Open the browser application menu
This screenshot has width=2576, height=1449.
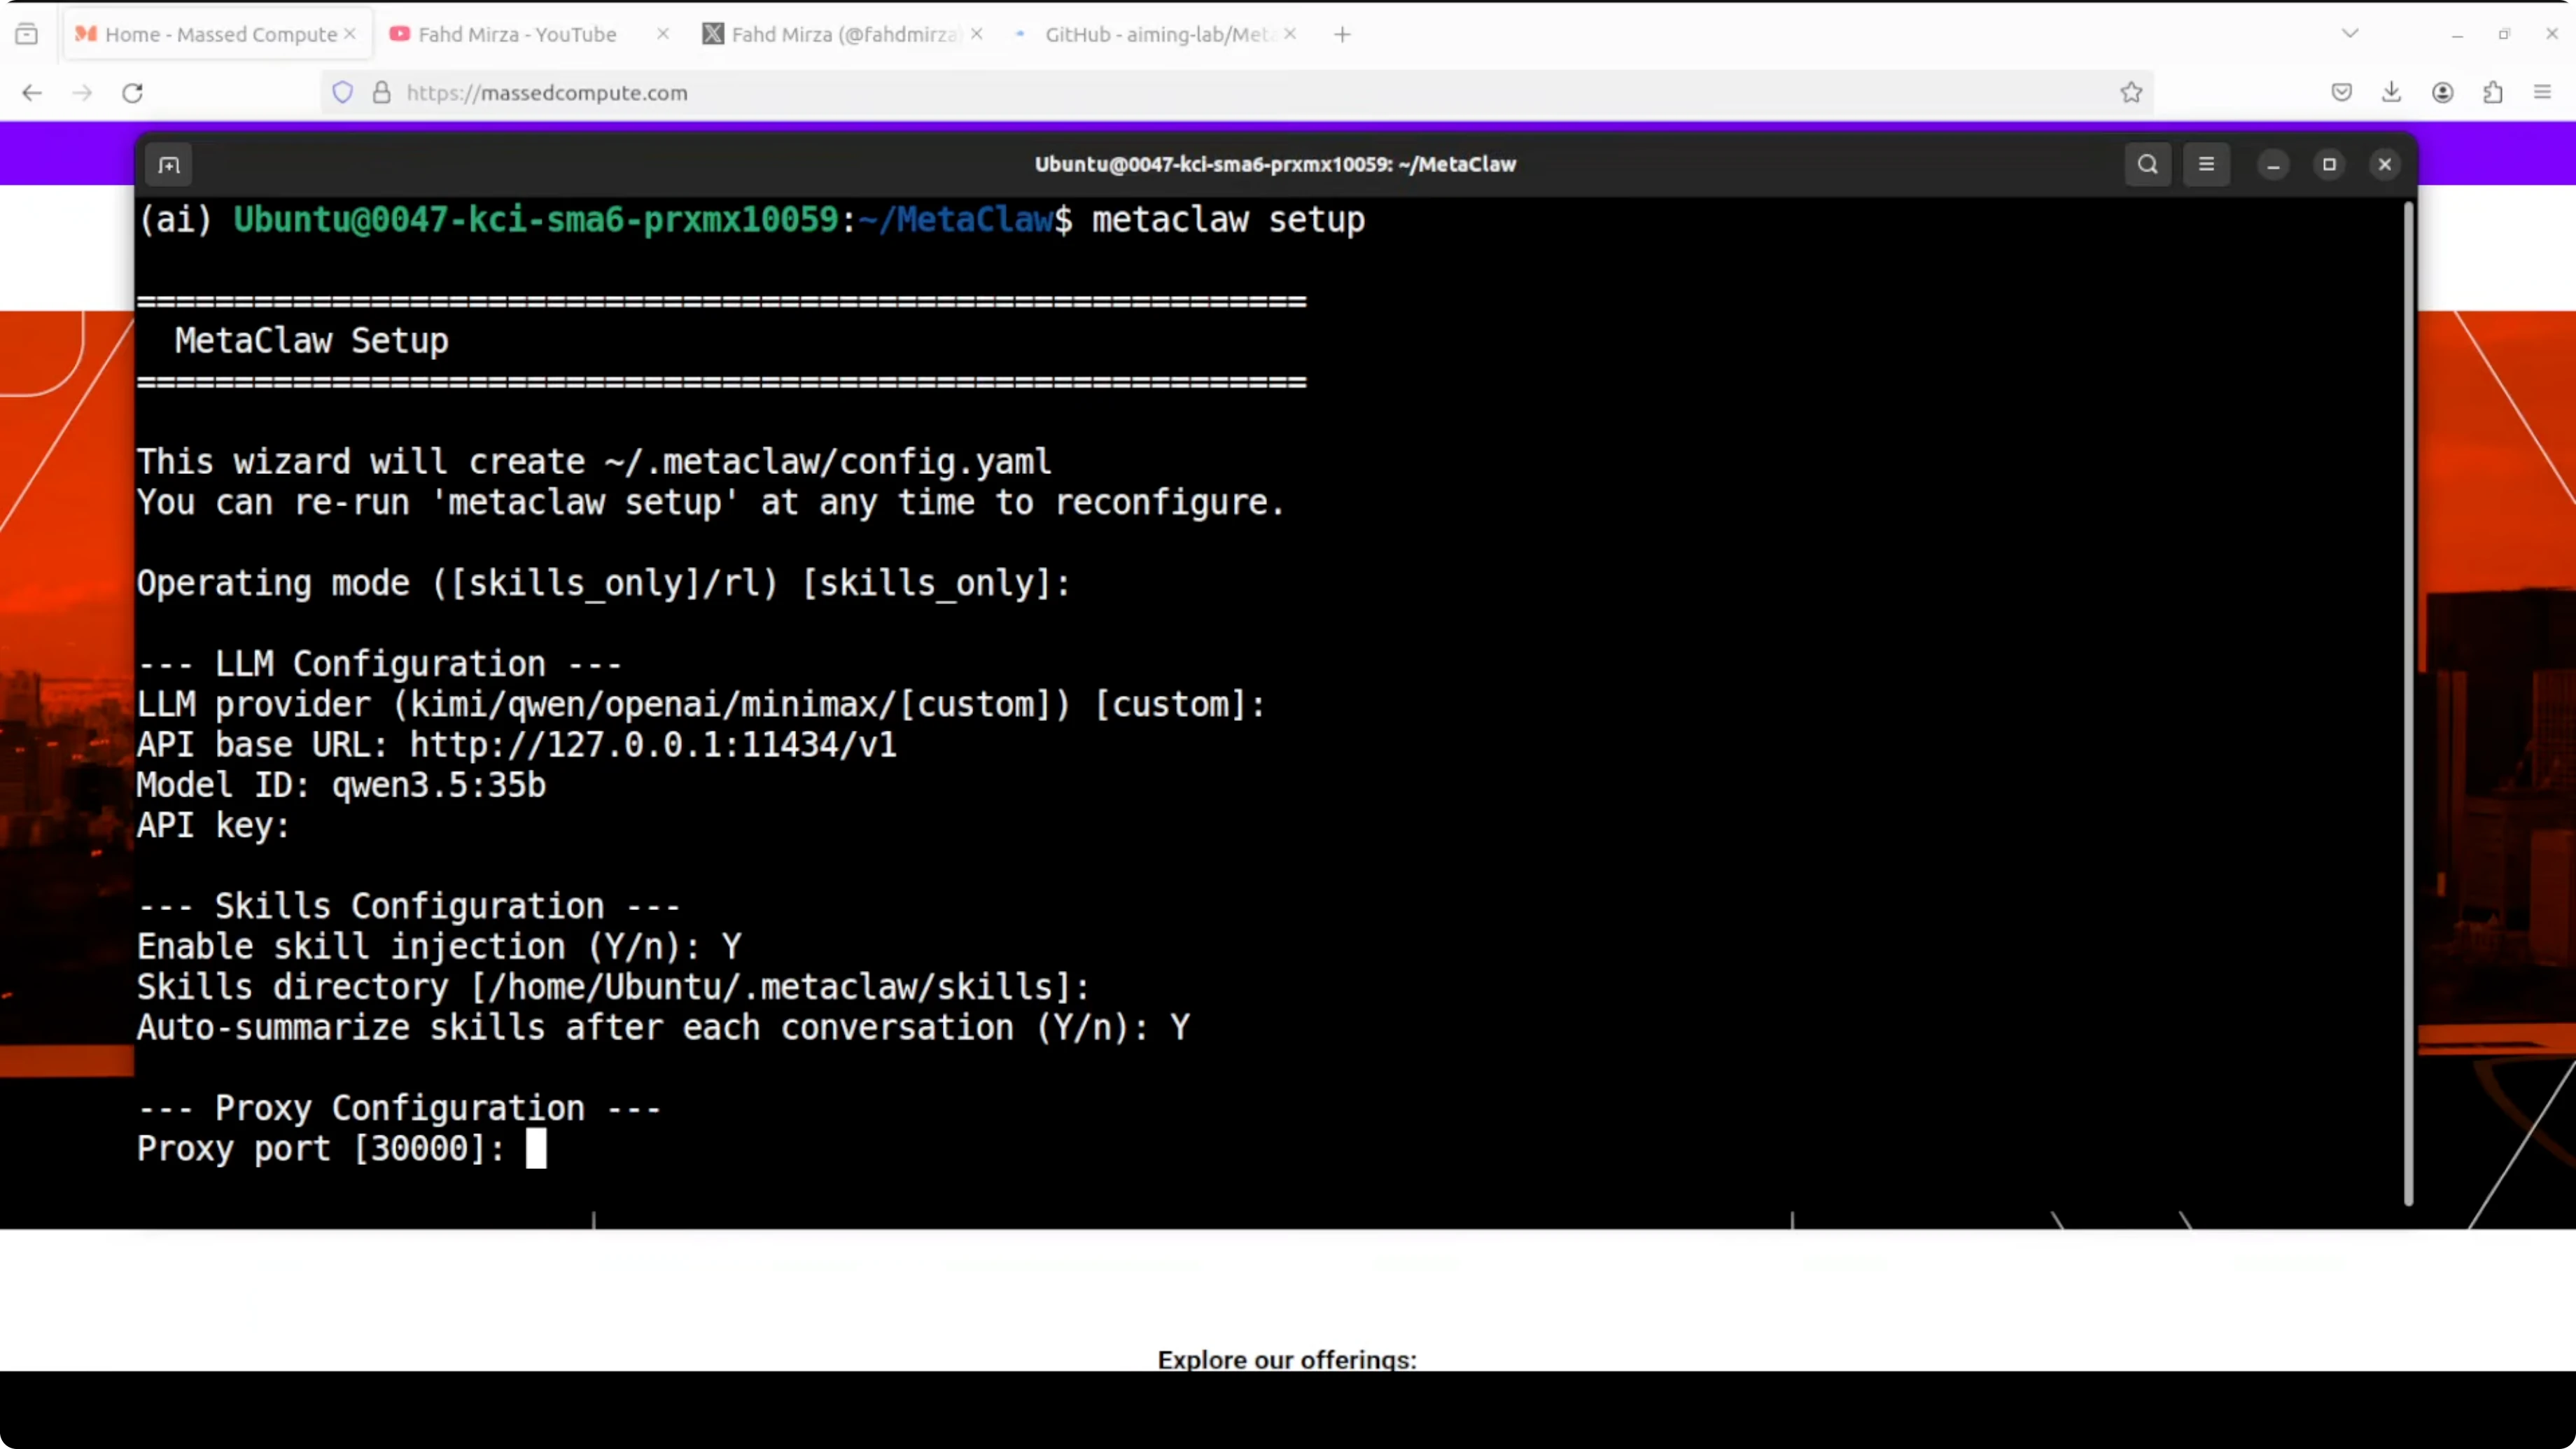coord(2542,92)
